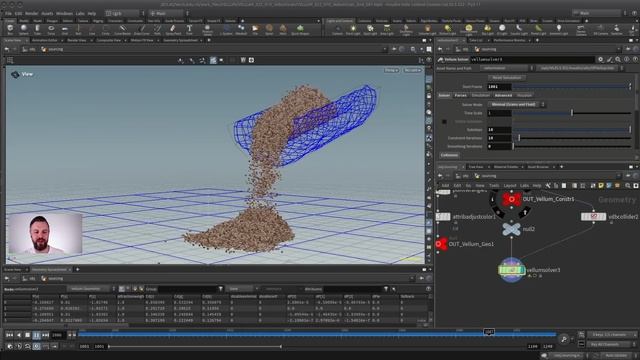Viewport: 640px width, 360px height.
Task: Open the Advanced parameter tab
Action: (x=503, y=96)
